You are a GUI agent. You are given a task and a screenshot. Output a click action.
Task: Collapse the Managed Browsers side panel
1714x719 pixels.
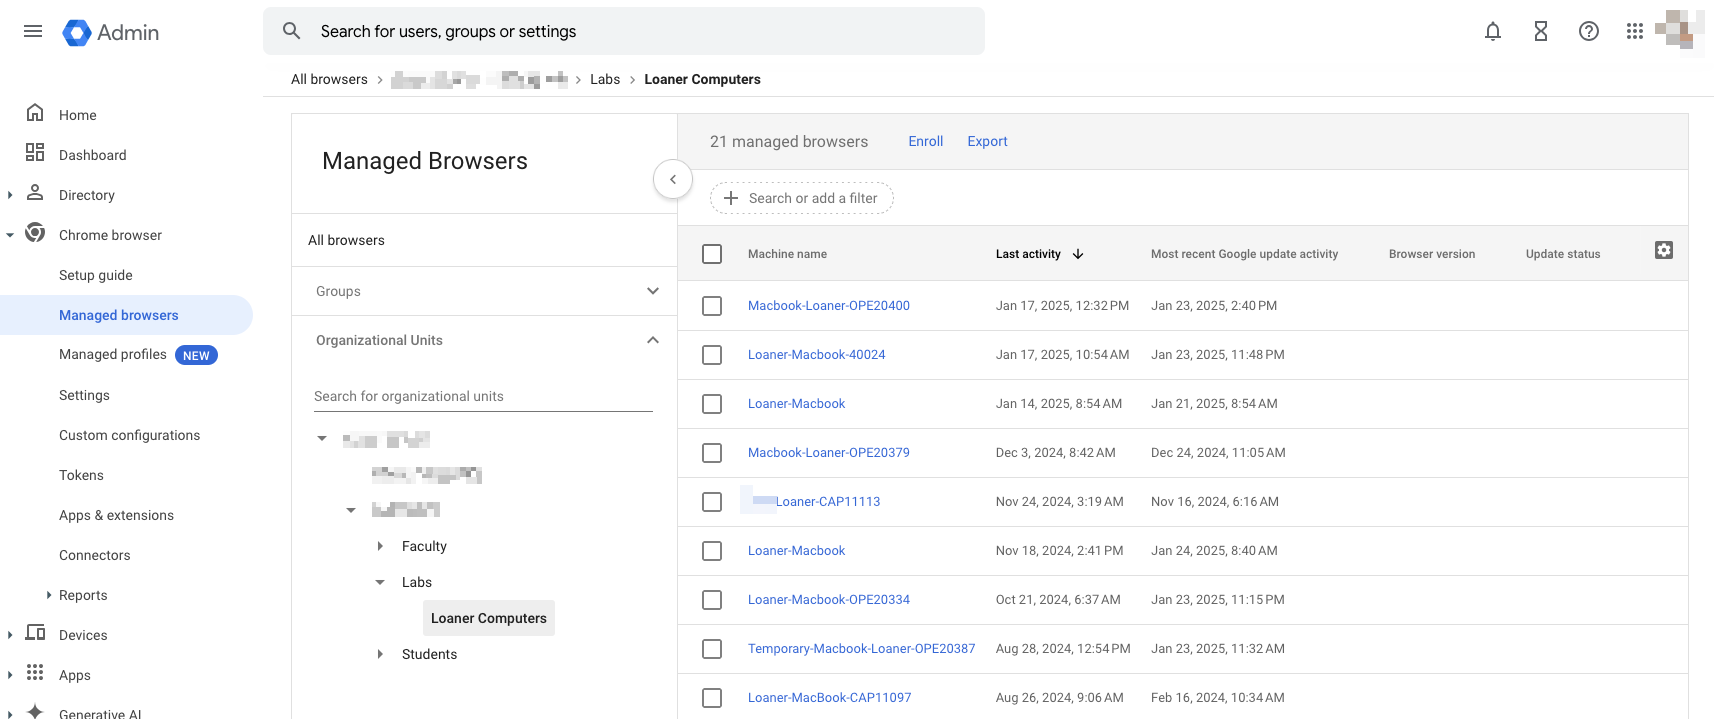[x=673, y=180]
